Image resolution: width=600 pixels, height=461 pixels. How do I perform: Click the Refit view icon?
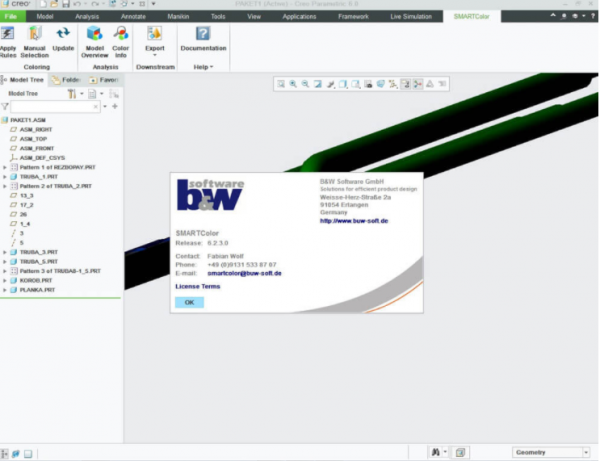(281, 84)
